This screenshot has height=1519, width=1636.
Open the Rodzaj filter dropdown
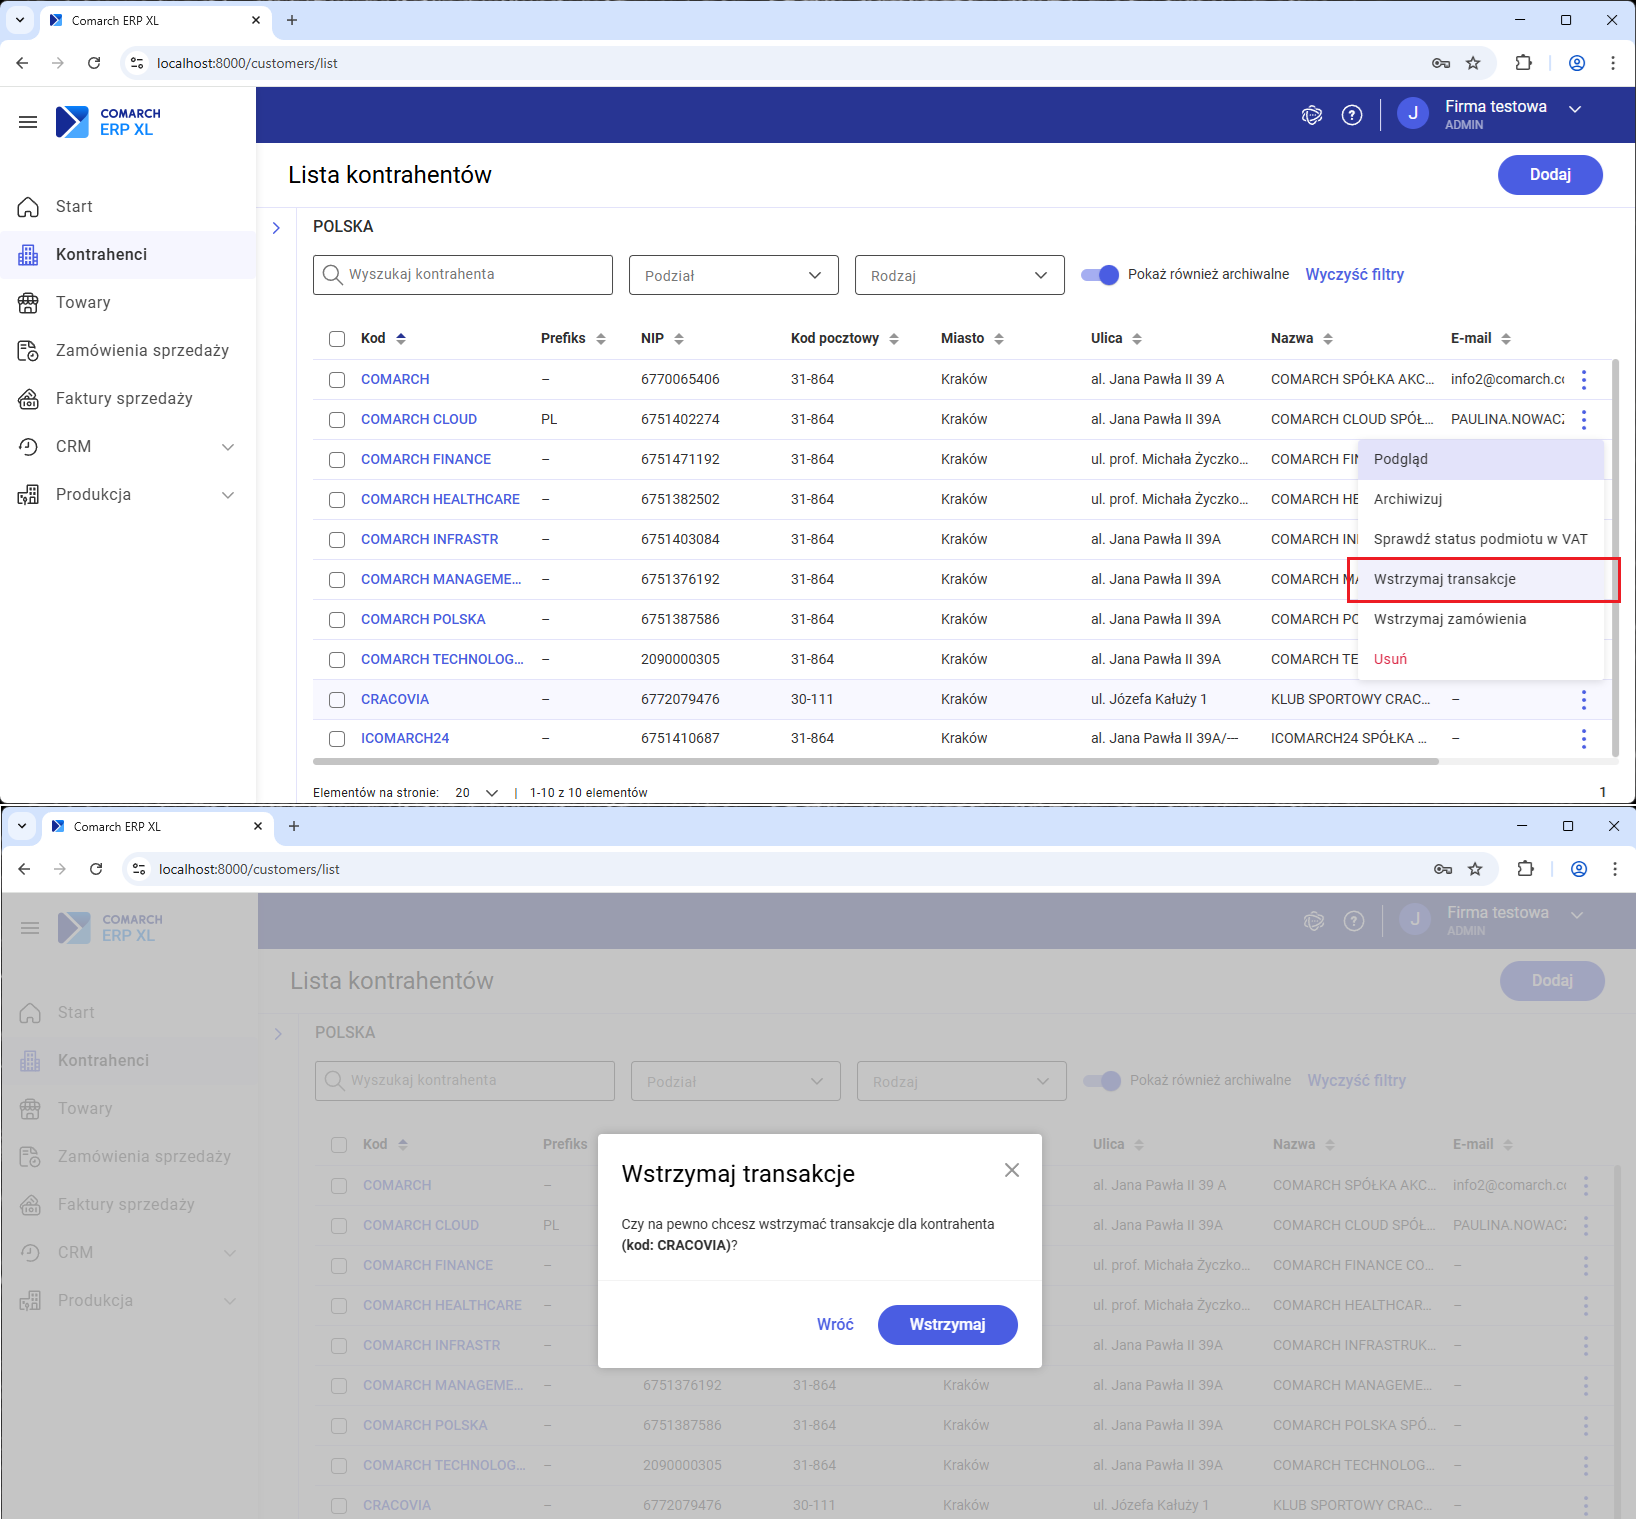point(959,275)
